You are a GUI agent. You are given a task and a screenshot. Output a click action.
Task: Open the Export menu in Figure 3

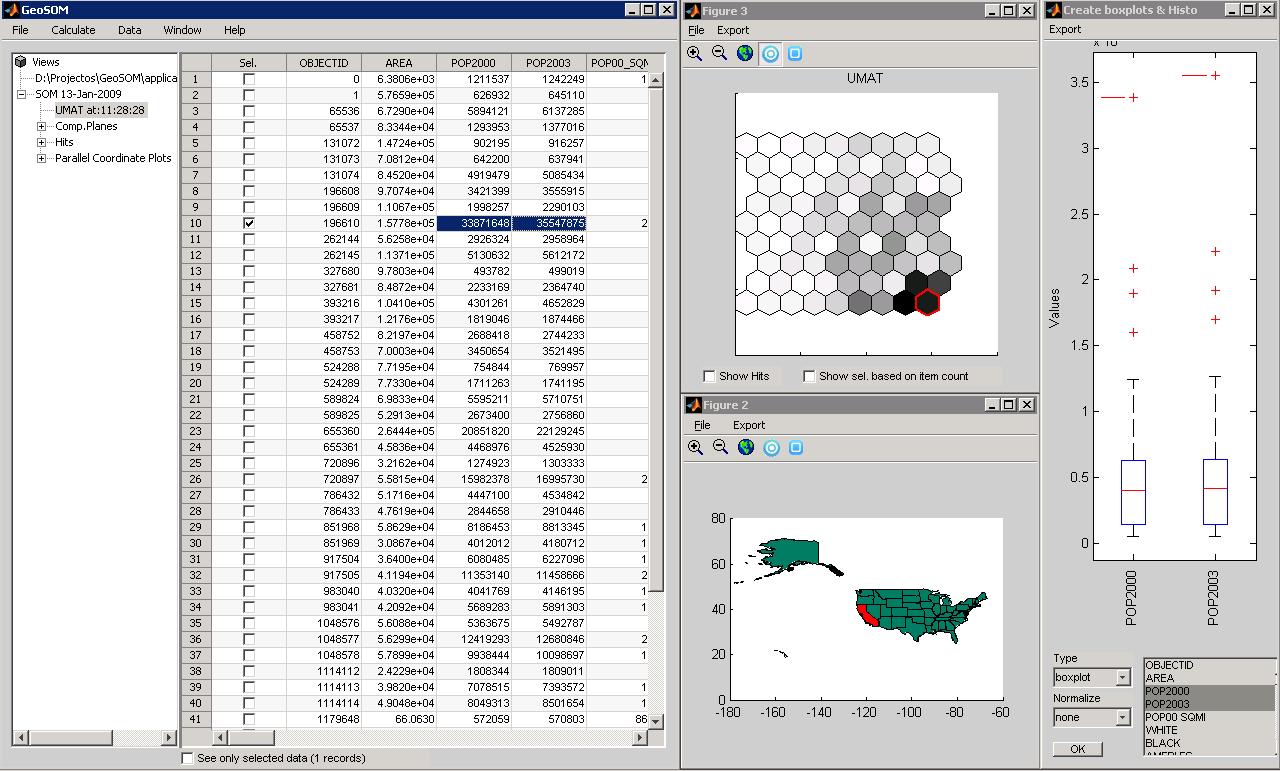tap(733, 30)
